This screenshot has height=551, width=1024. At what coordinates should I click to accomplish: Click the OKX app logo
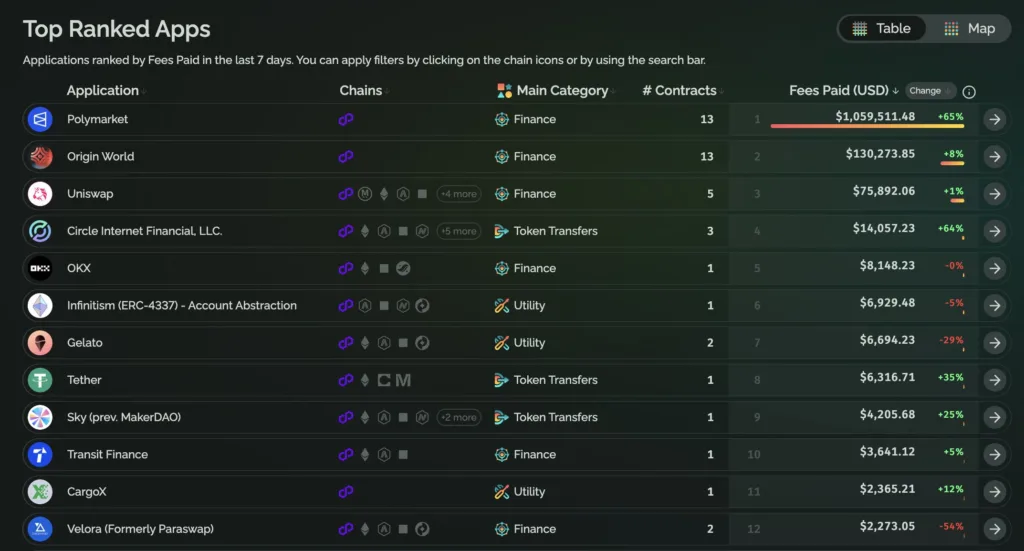point(40,268)
